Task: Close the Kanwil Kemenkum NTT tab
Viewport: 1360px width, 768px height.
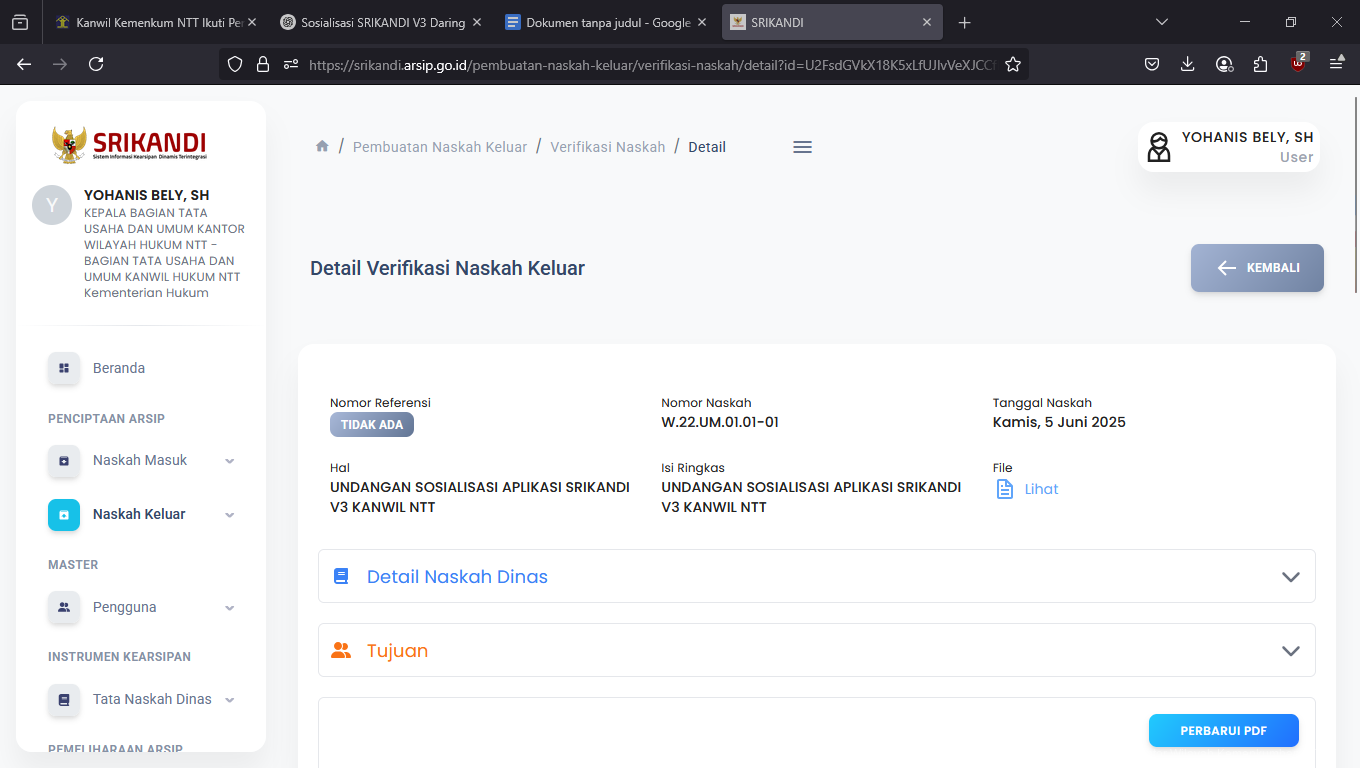Action: [251, 22]
